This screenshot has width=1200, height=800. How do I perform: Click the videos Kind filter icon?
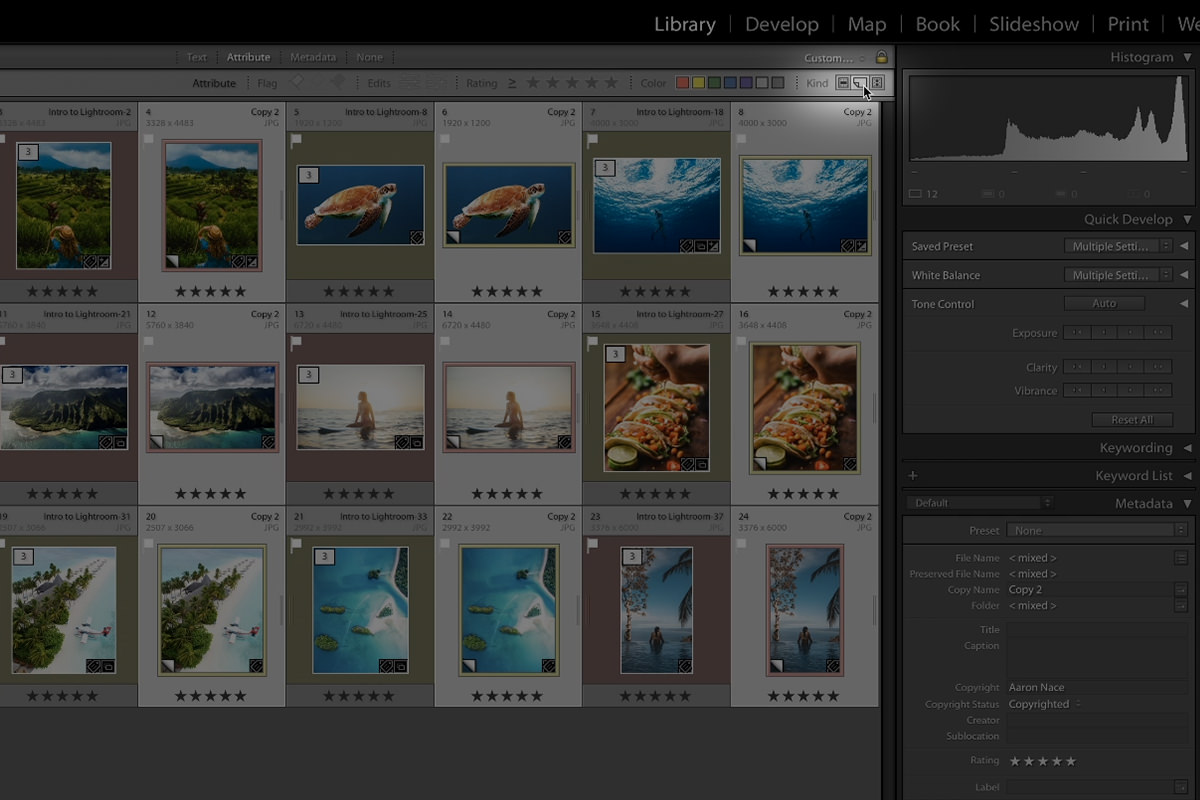point(877,82)
